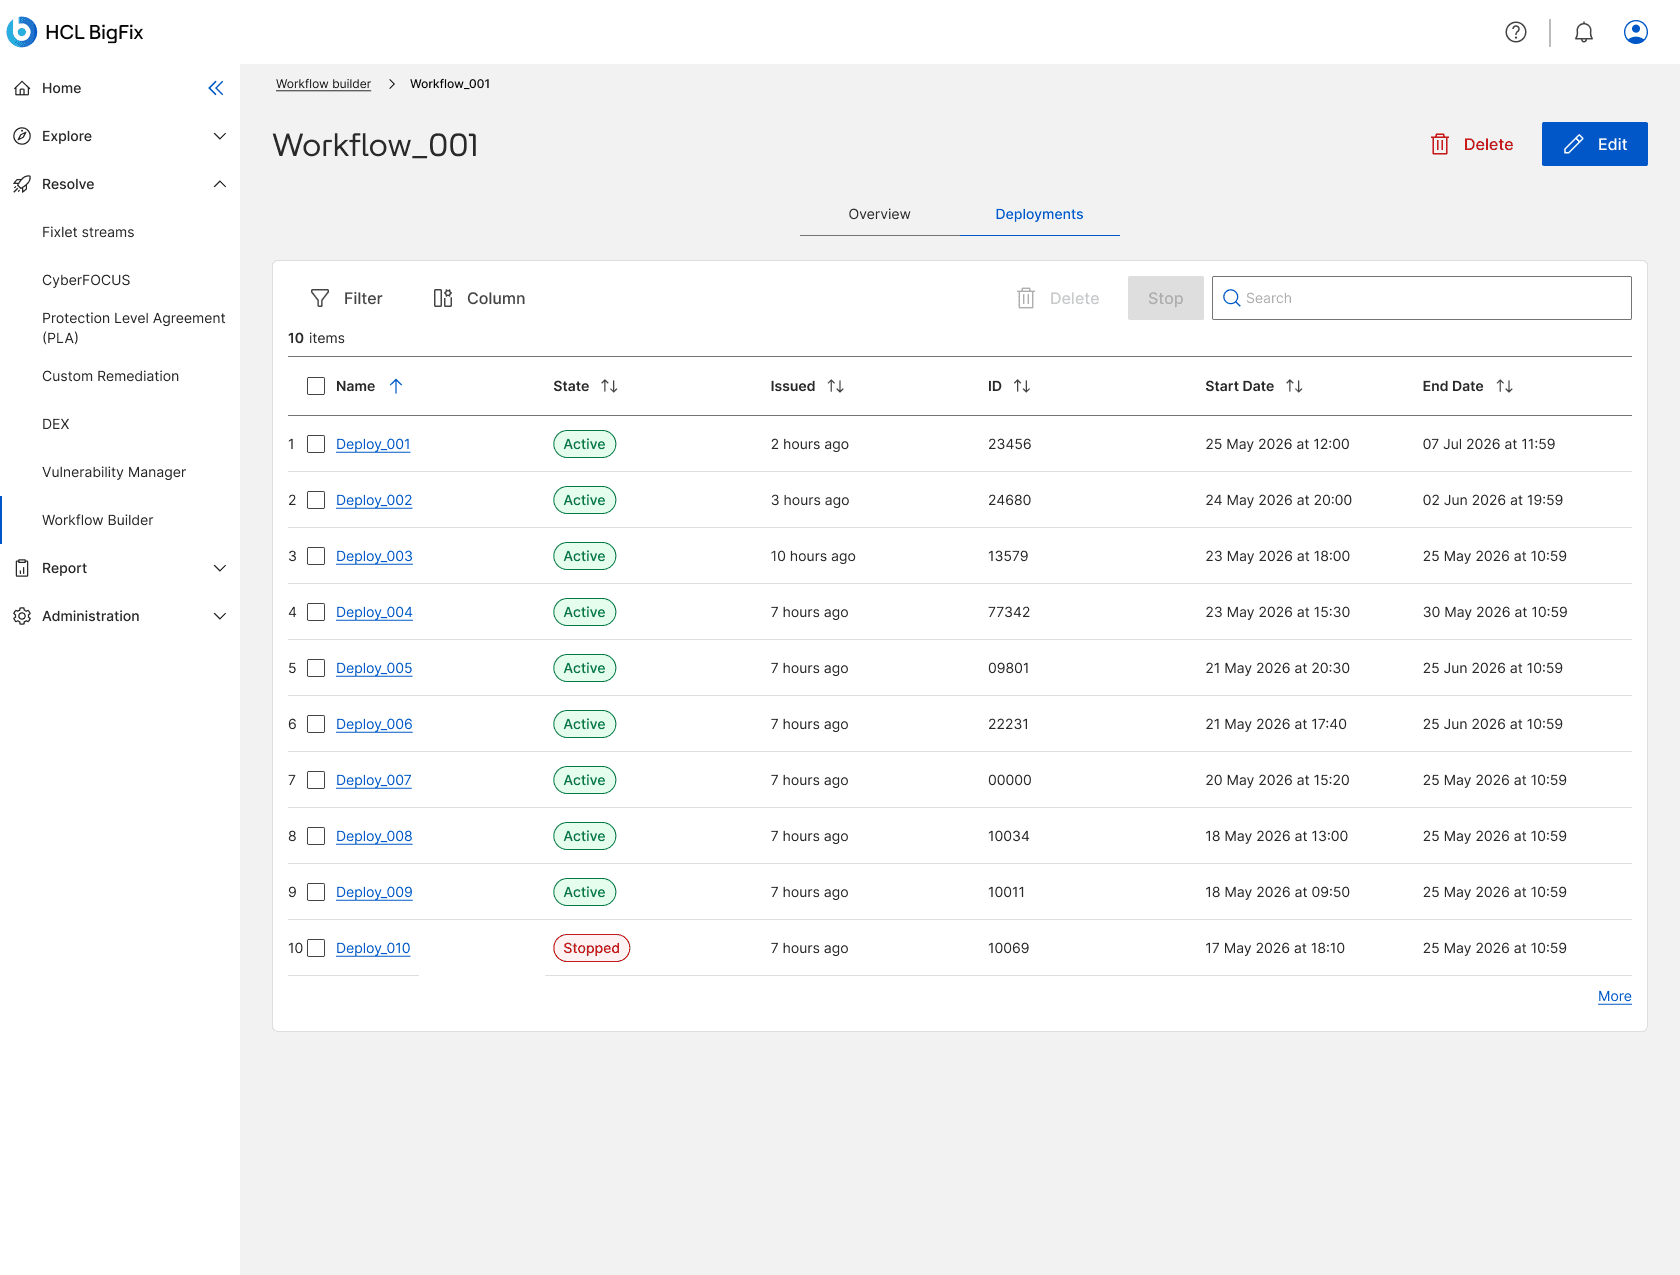Screen dimensions: 1680x1275
Task: Click the Report clipboard icon
Action: 22,568
